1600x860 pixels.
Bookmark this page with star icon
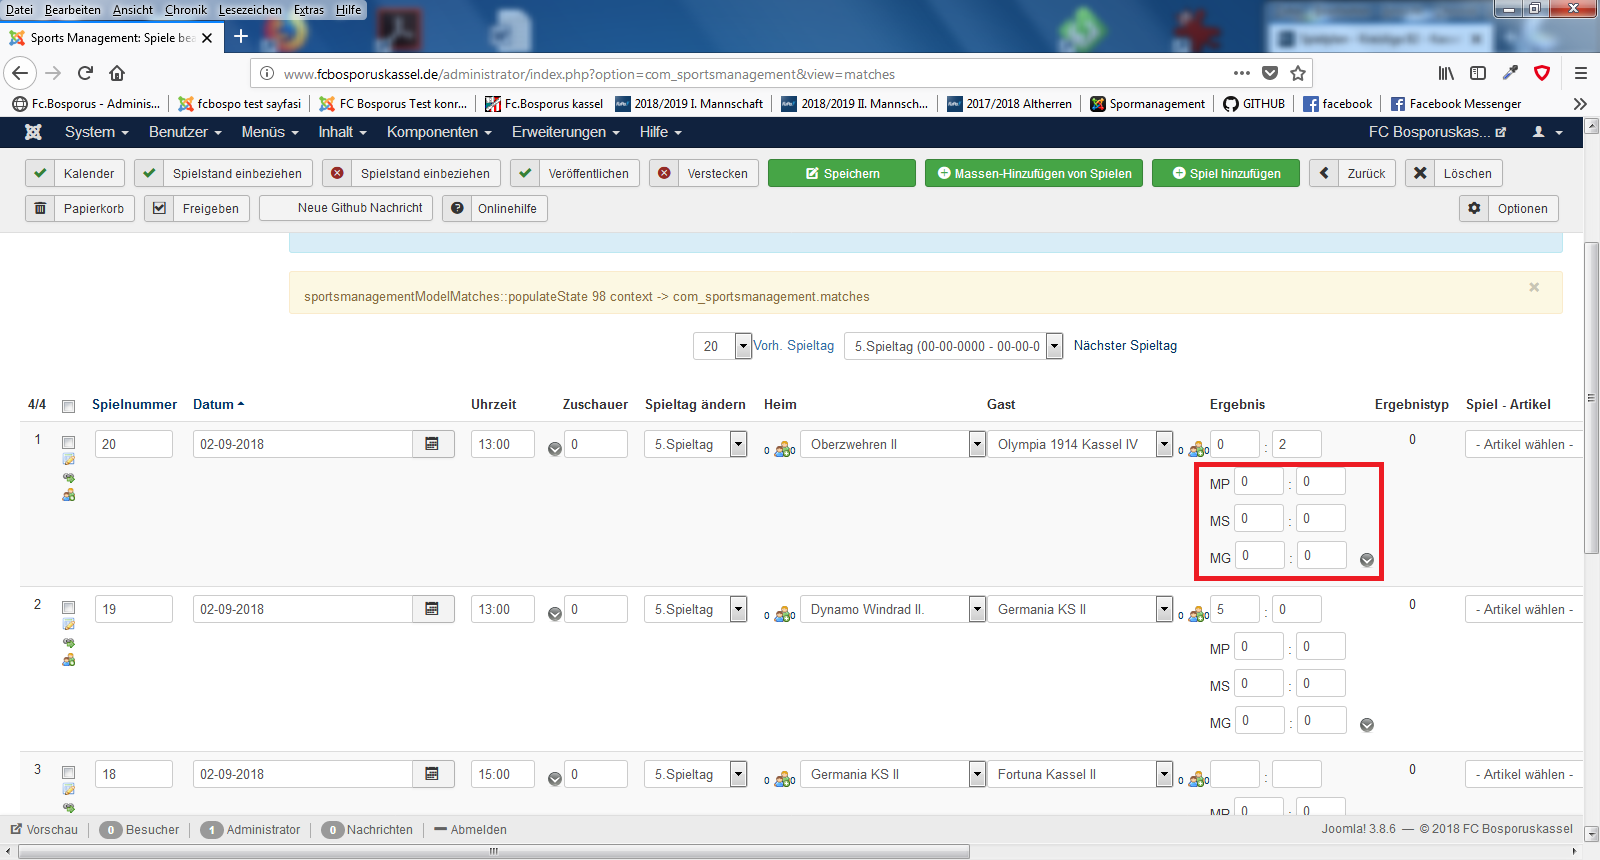tap(1298, 73)
